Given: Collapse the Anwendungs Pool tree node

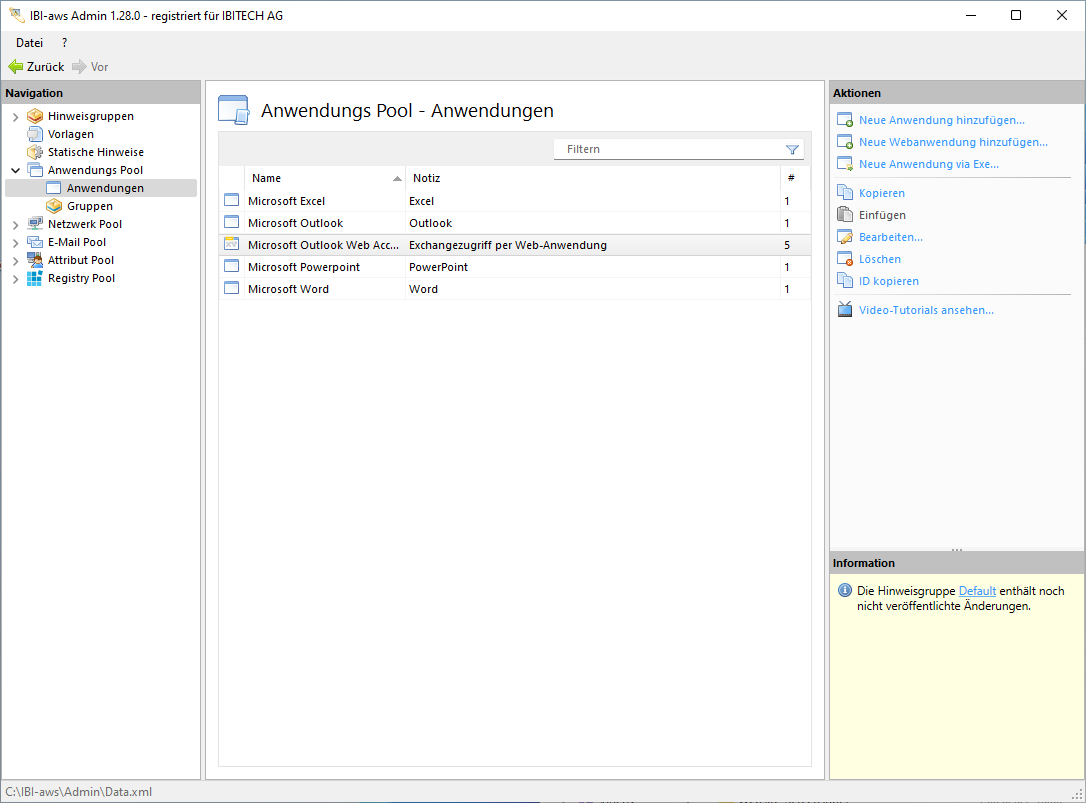Looking at the screenshot, I should coord(15,171).
